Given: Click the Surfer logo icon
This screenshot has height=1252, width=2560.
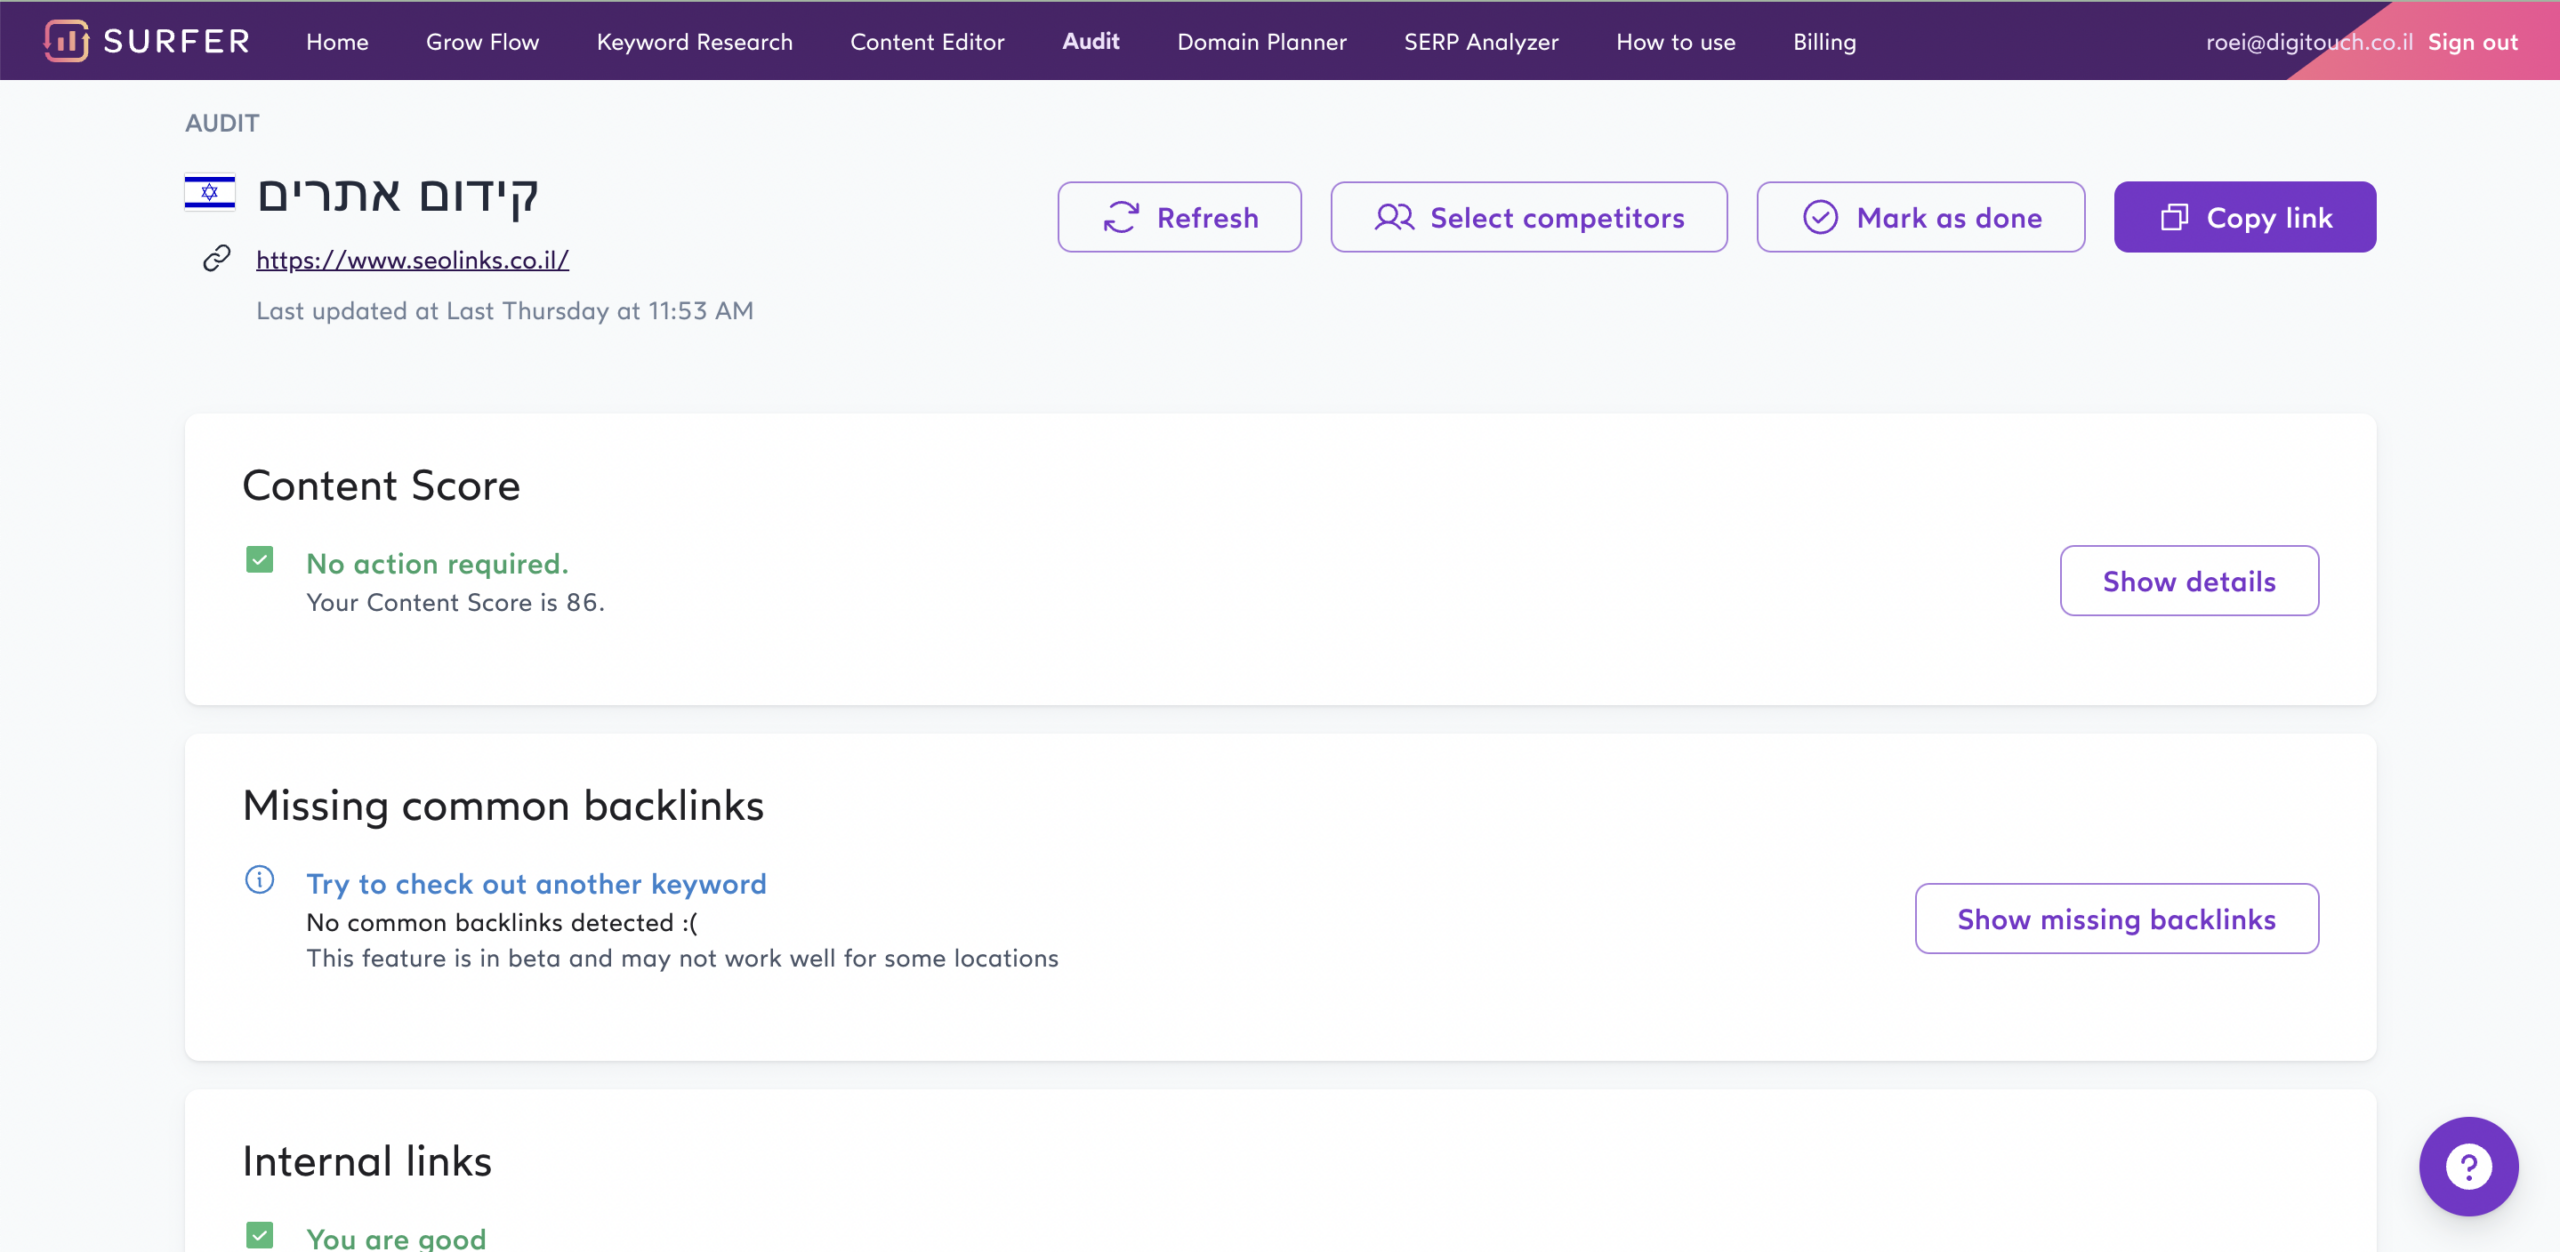Looking at the screenshot, I should [66, 41].
